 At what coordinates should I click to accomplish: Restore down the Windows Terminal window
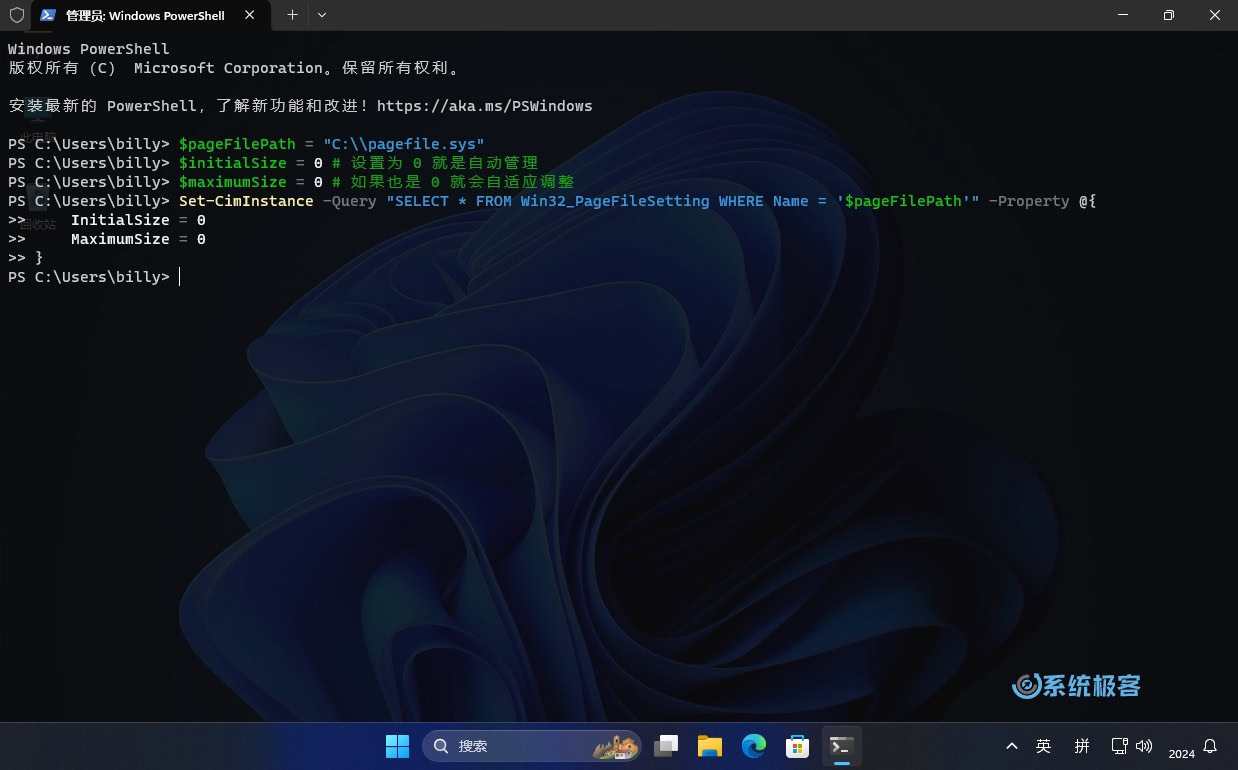click(1168, 15)
